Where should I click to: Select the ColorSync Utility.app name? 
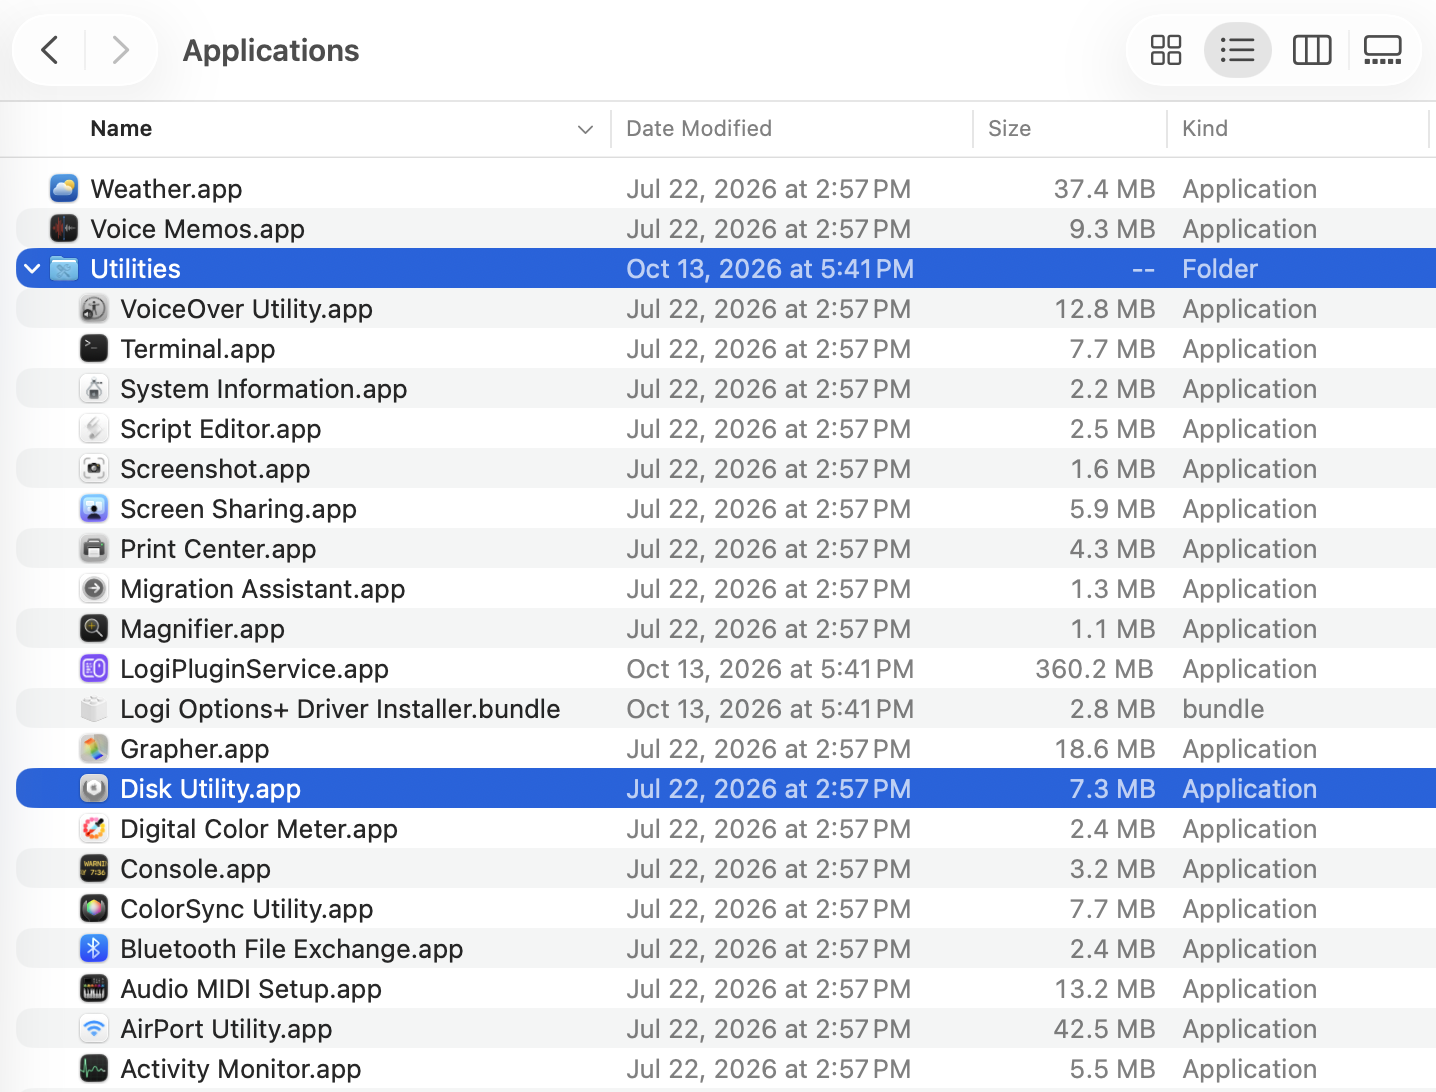pyautogui.click(x=246, y=909)
